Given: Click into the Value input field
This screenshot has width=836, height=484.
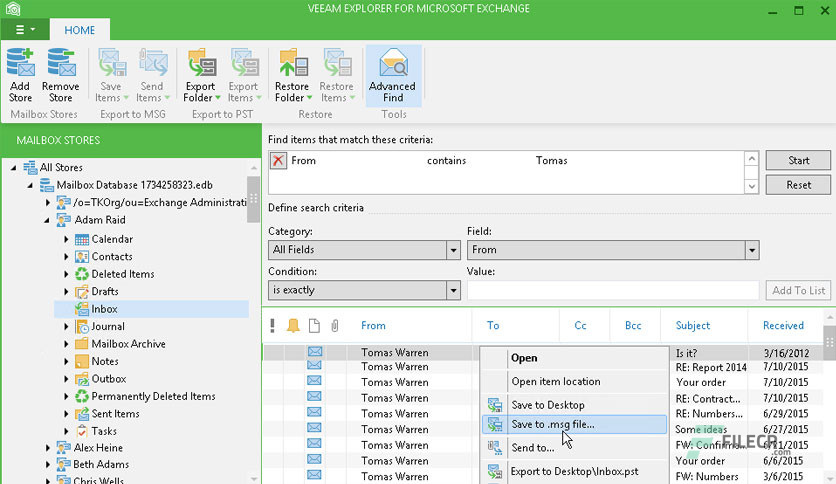Looking at the screenshot, I should [x=613, y=291].
